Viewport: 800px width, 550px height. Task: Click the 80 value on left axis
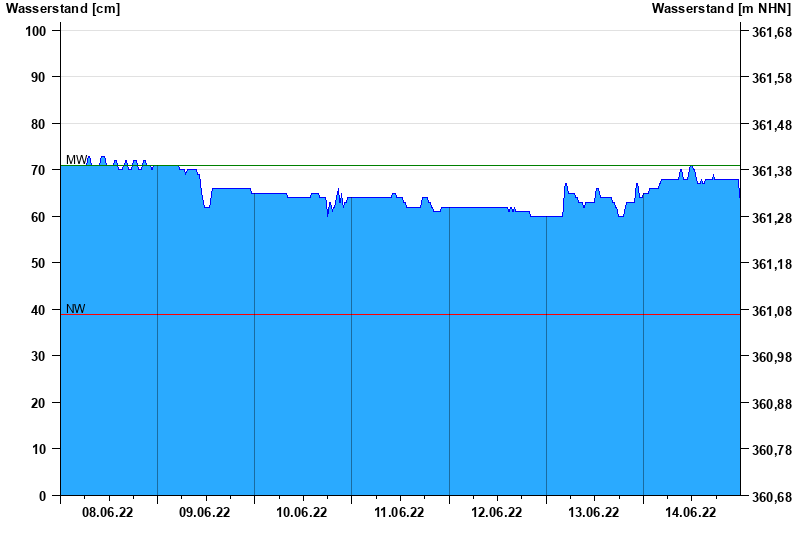39,124
